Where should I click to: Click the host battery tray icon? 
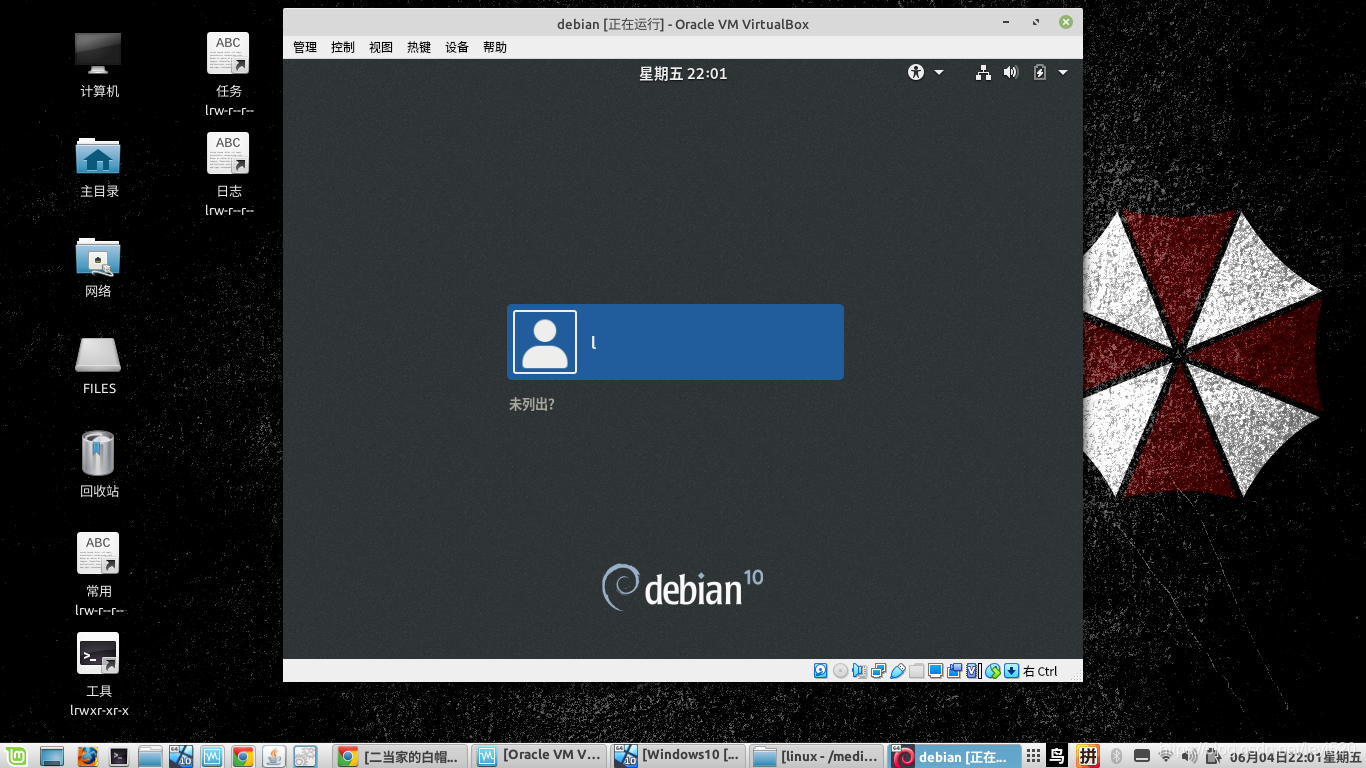[1214, 757]
